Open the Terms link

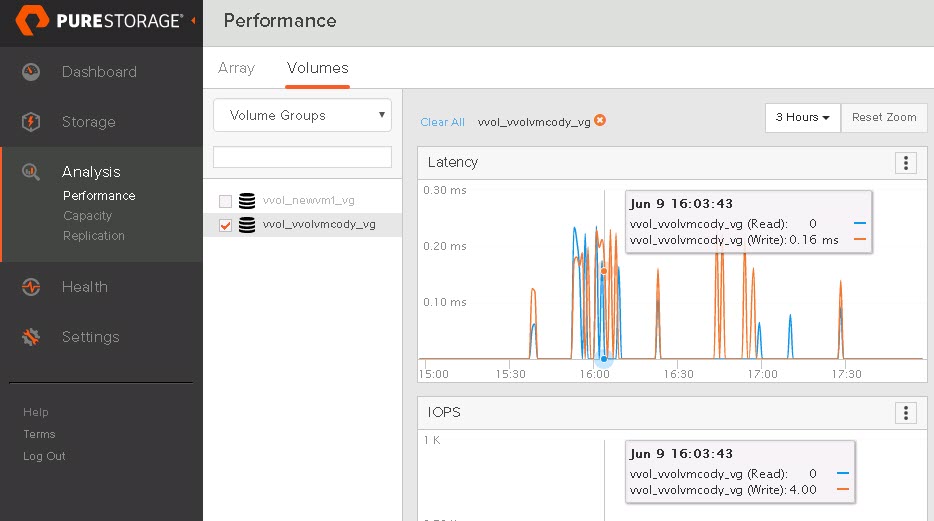39,434
